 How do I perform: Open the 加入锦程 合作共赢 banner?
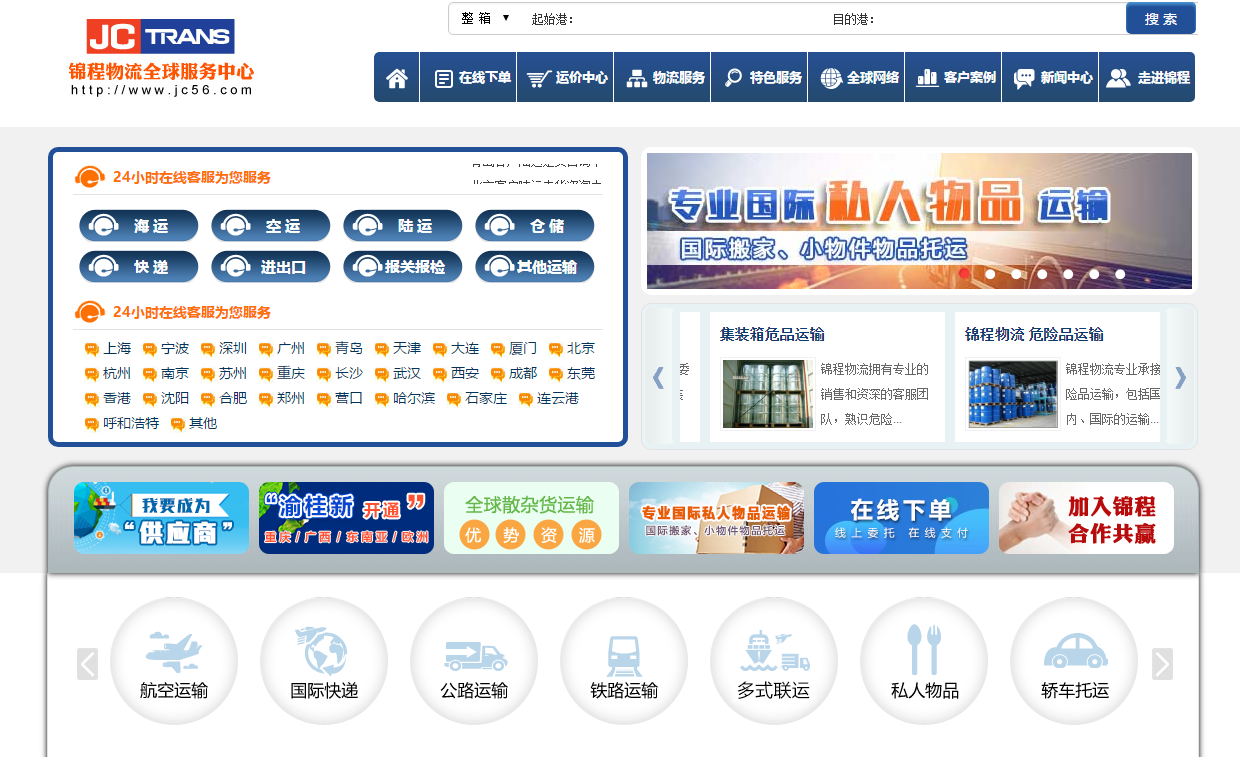1086,518
